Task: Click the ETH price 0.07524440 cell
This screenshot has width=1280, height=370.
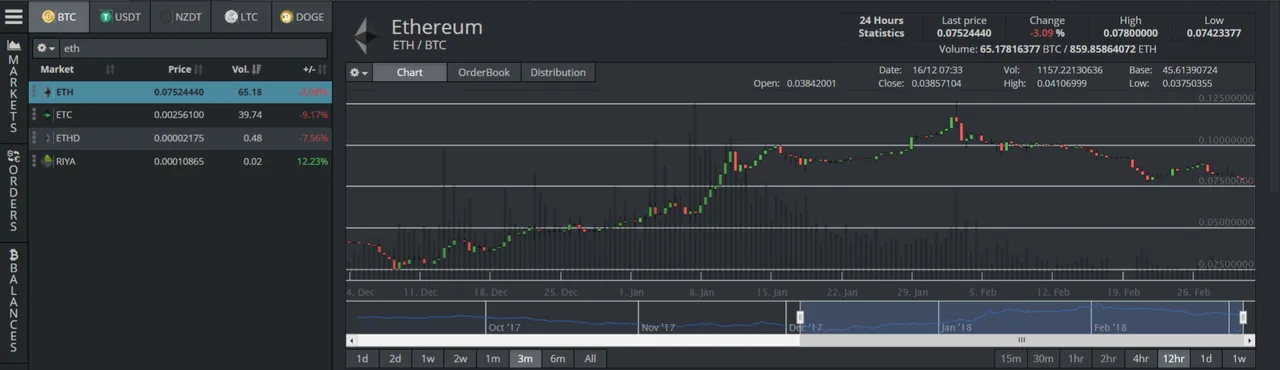Action: (179, 92)
